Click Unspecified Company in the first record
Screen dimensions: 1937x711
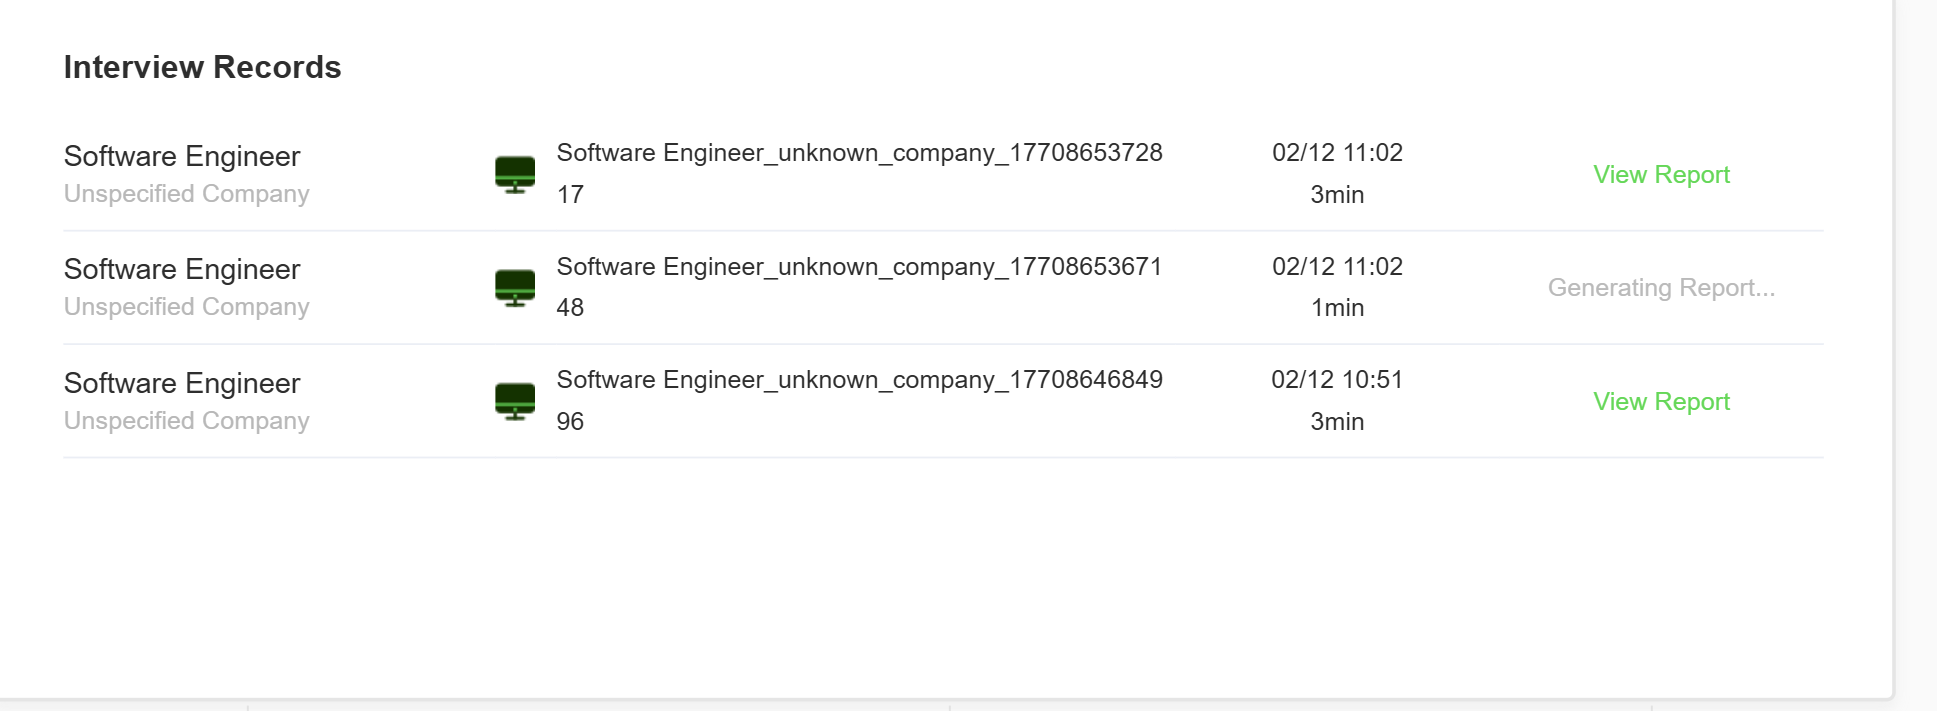[186, 194]
